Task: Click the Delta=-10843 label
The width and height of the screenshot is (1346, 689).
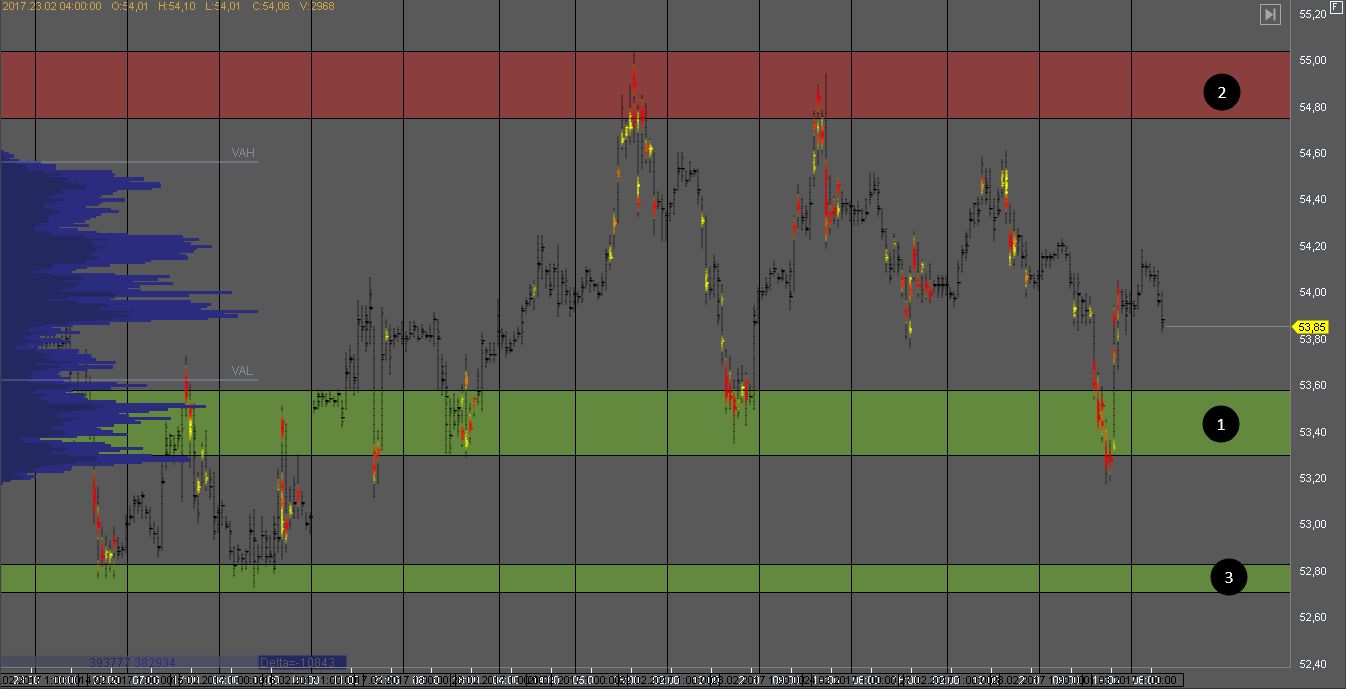Action: tap(302, 662)
